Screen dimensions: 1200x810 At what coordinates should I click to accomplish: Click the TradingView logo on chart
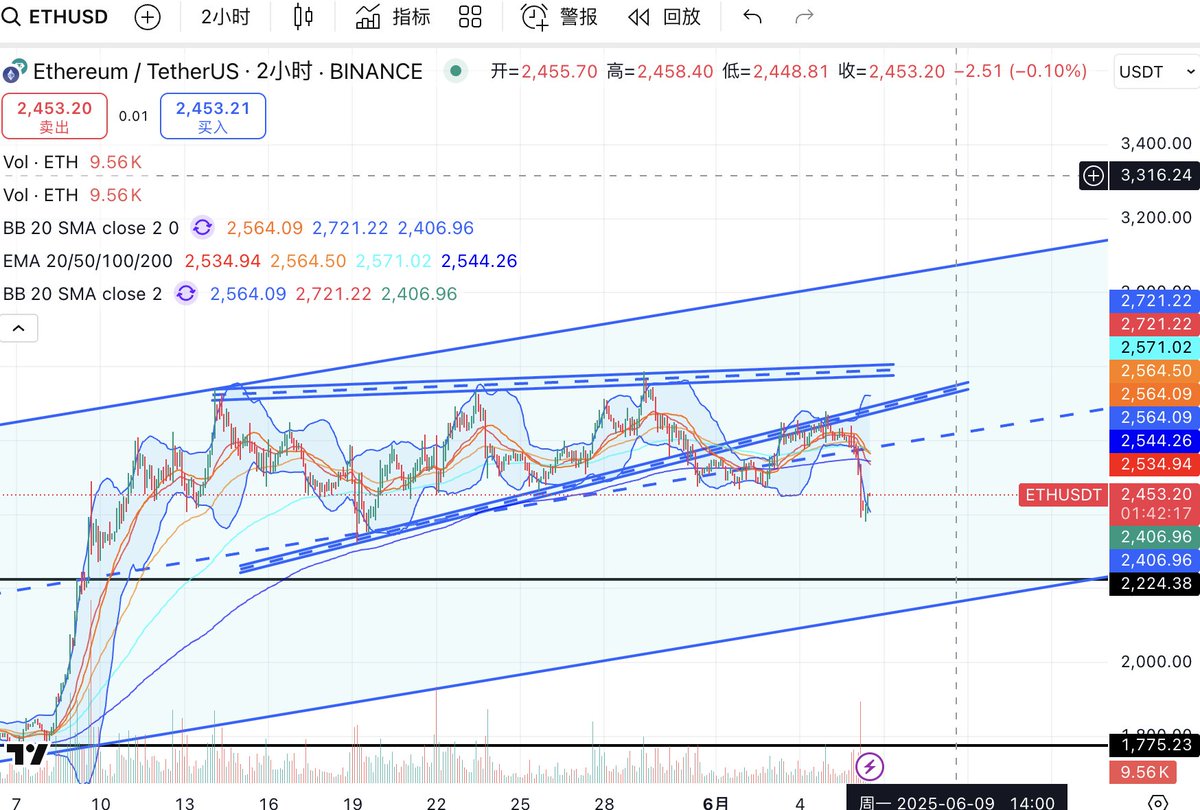[26, 754]
